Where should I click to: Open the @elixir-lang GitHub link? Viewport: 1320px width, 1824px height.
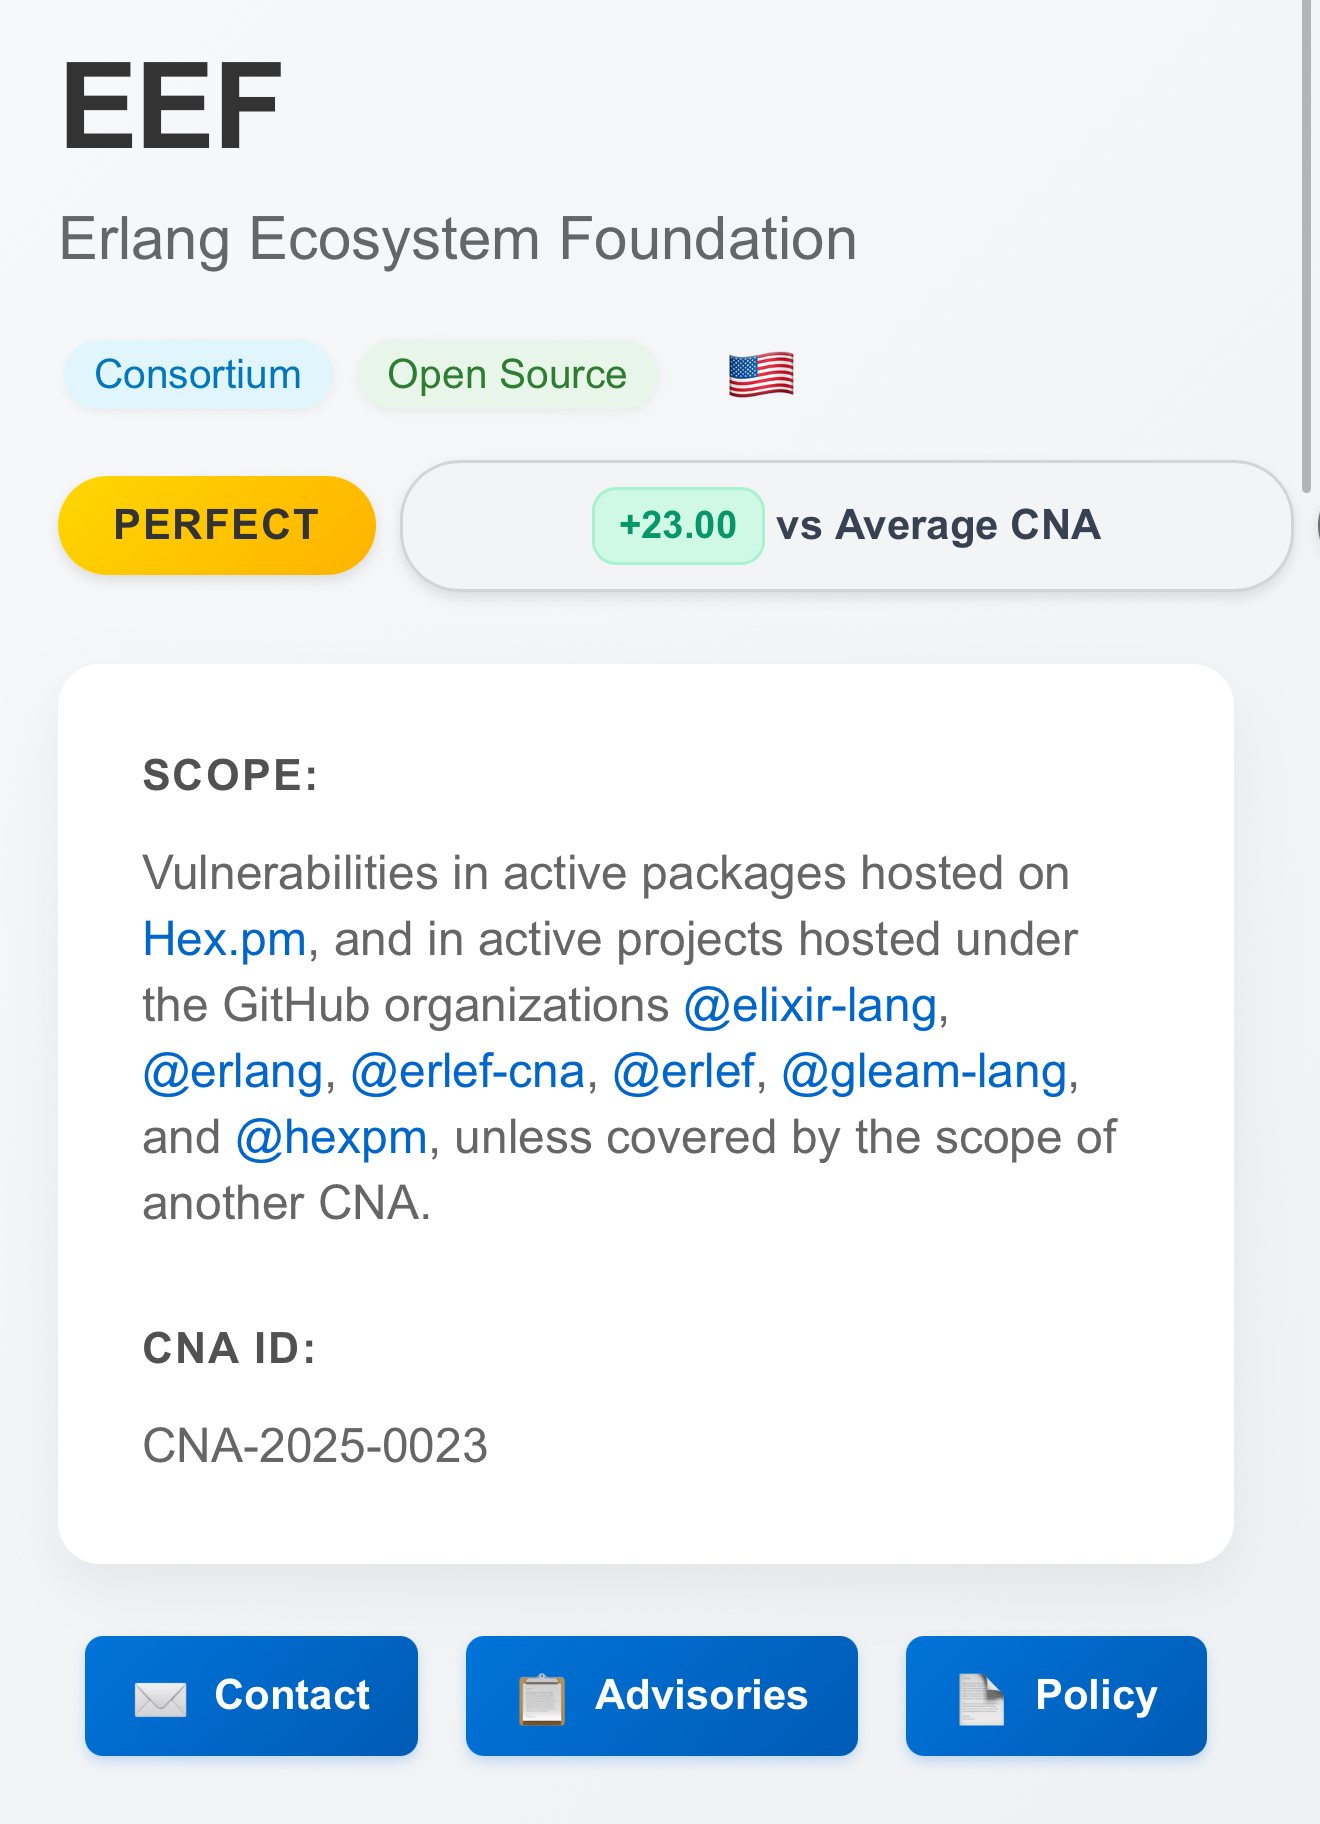coord(810,1006)
